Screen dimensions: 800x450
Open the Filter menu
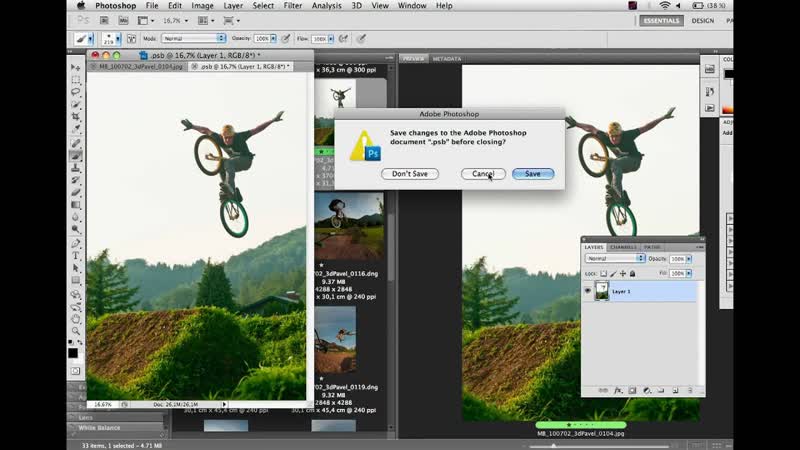pos(293,6)
